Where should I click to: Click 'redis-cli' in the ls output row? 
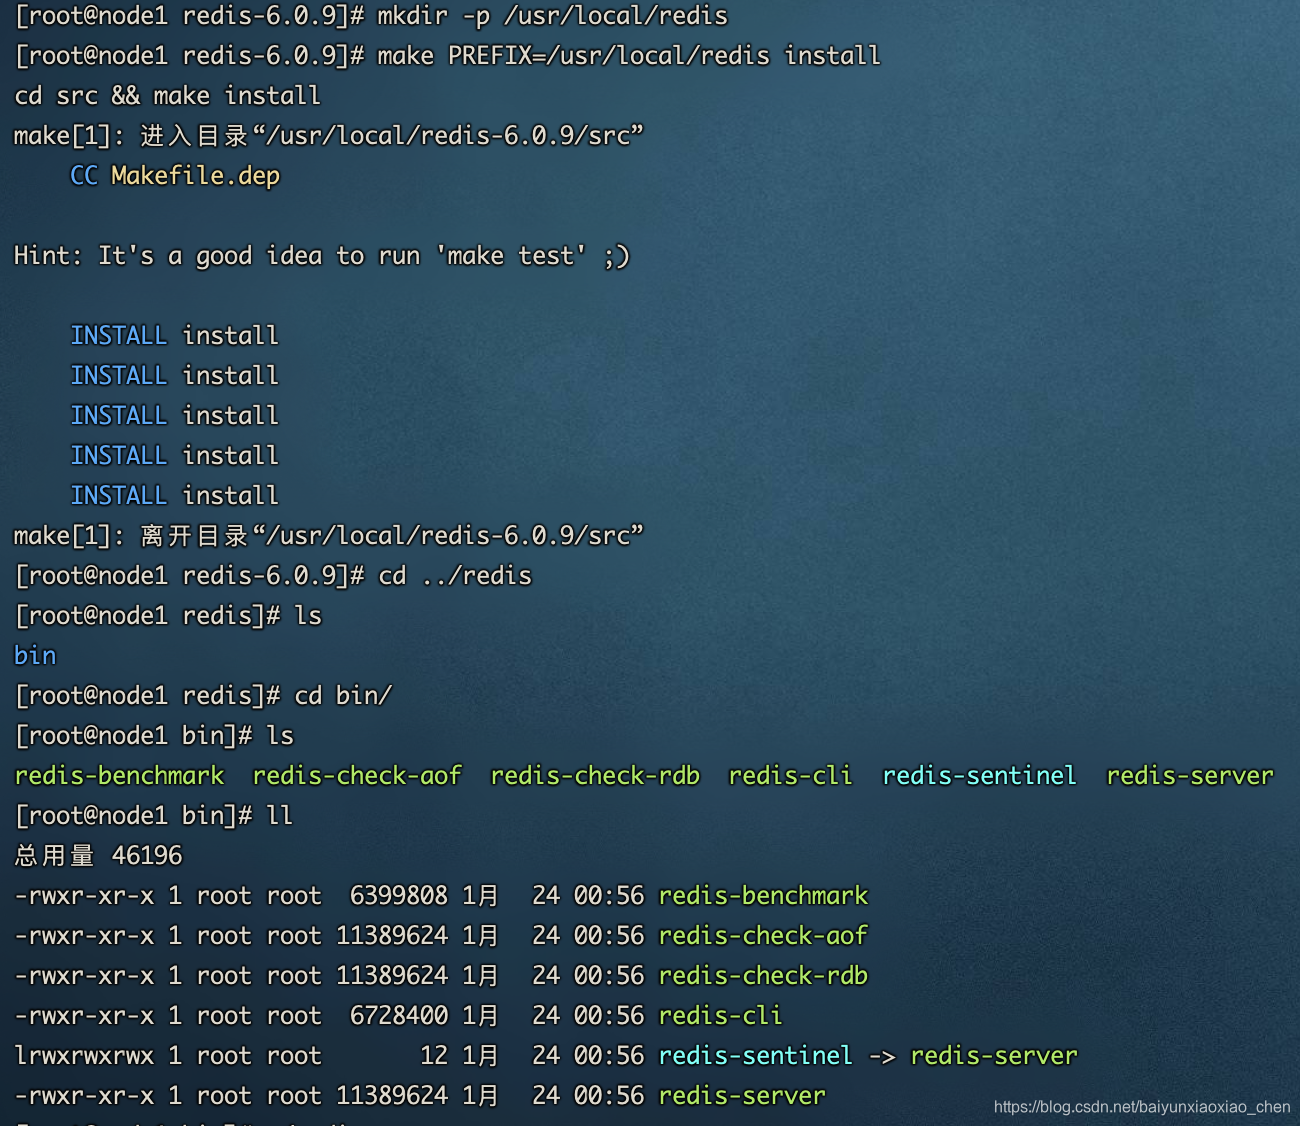click(790, 776)
